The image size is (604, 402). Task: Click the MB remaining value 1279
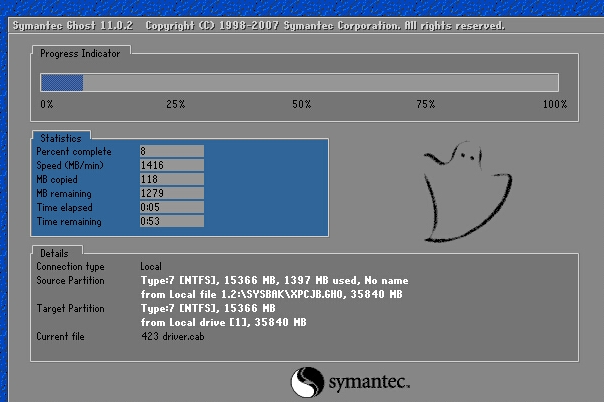pos(172,193)
